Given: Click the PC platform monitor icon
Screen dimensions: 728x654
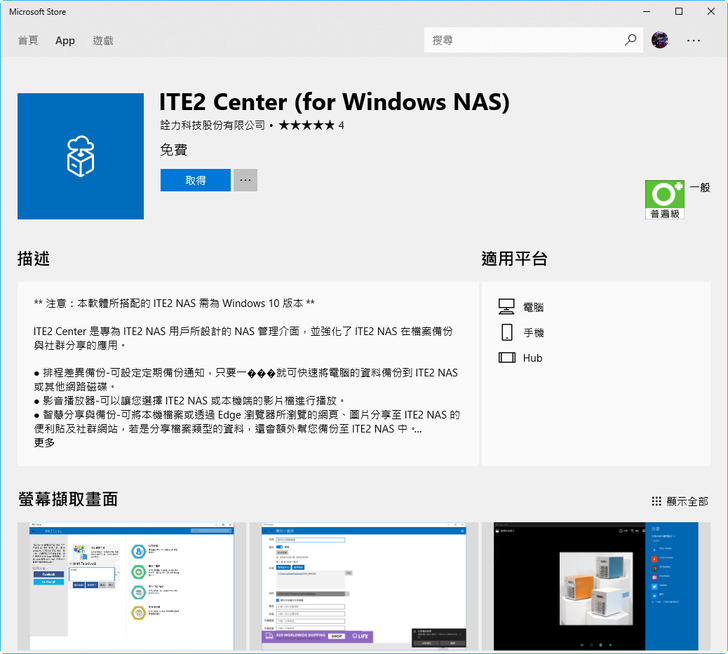Looking at the screenshot, I should point(507,306).
